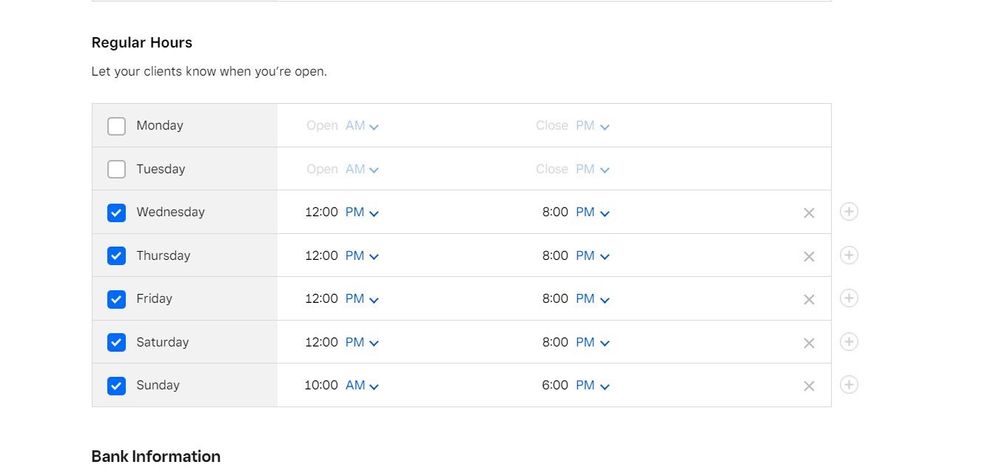Edit the Friday 8:00 closing time

tap(555, 299)
